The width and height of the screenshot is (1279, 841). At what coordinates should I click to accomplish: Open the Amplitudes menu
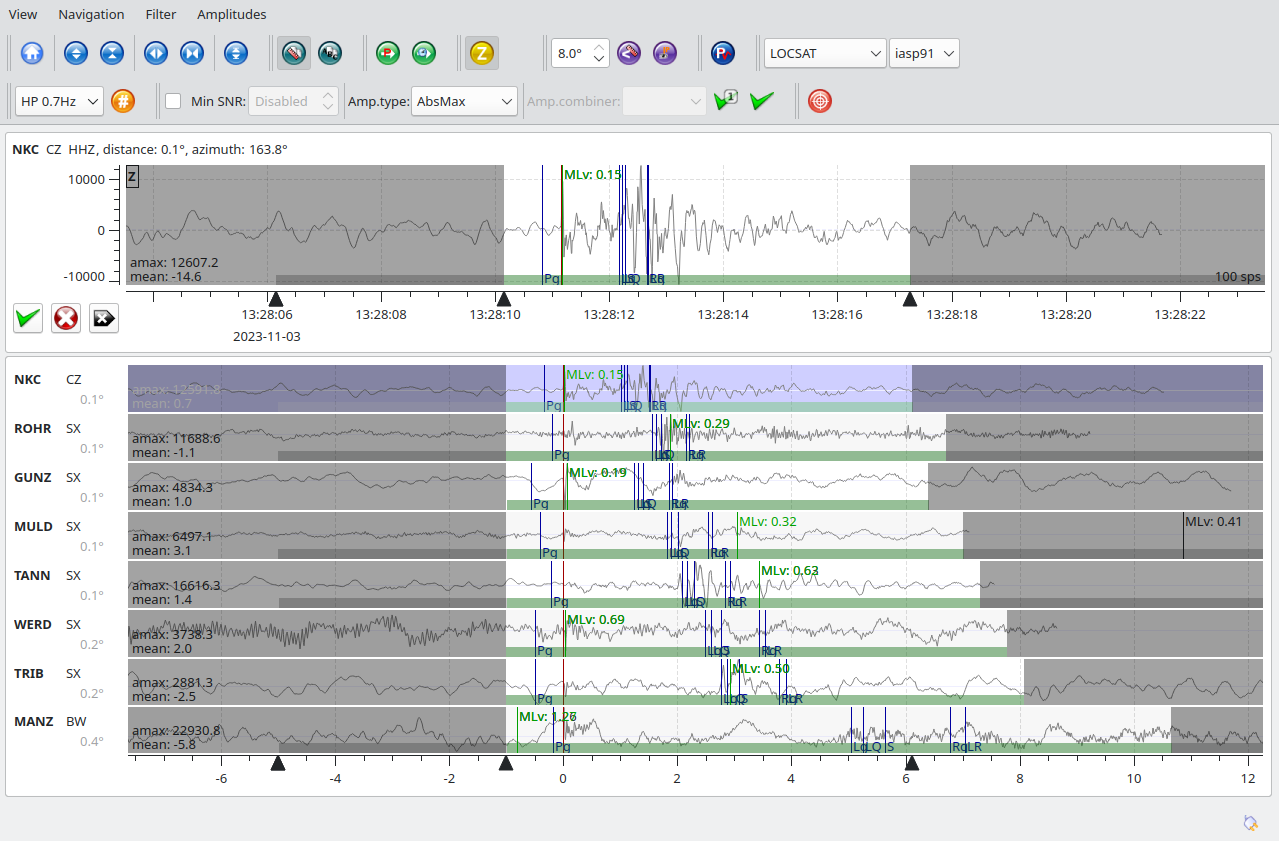click(x=231, y=14)
